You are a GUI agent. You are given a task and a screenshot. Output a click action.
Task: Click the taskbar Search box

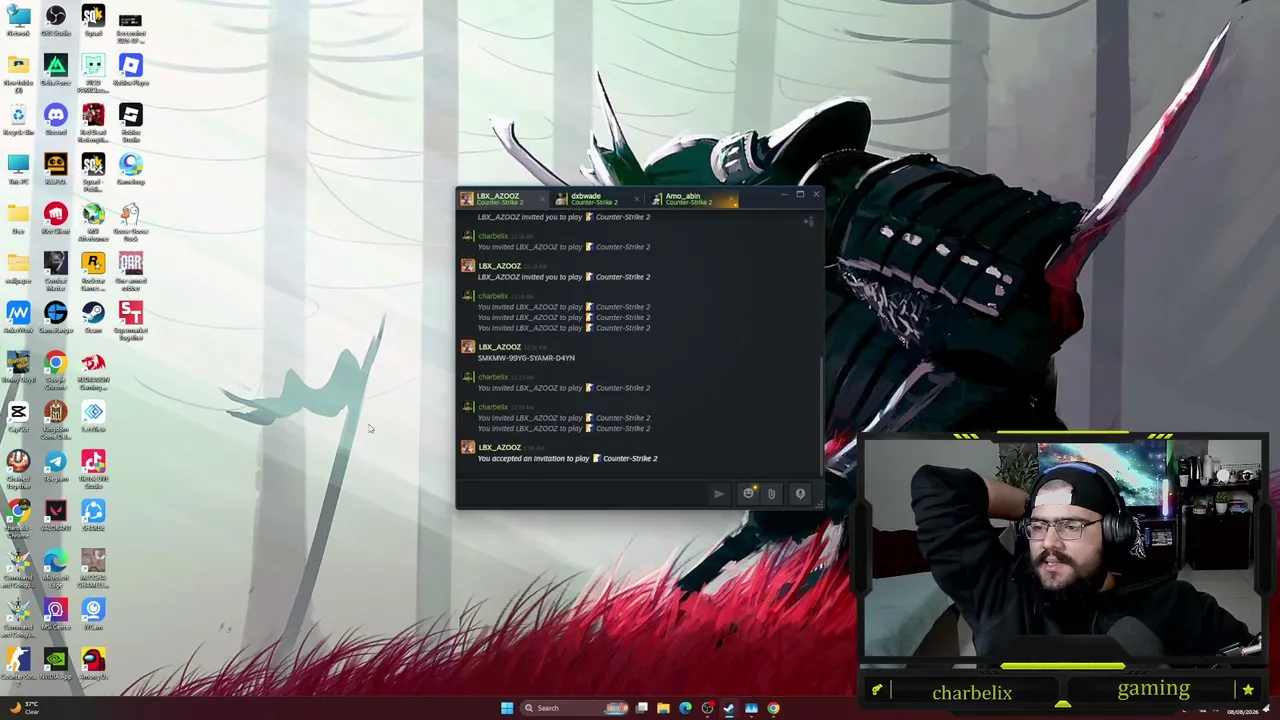tap(575, 708)
